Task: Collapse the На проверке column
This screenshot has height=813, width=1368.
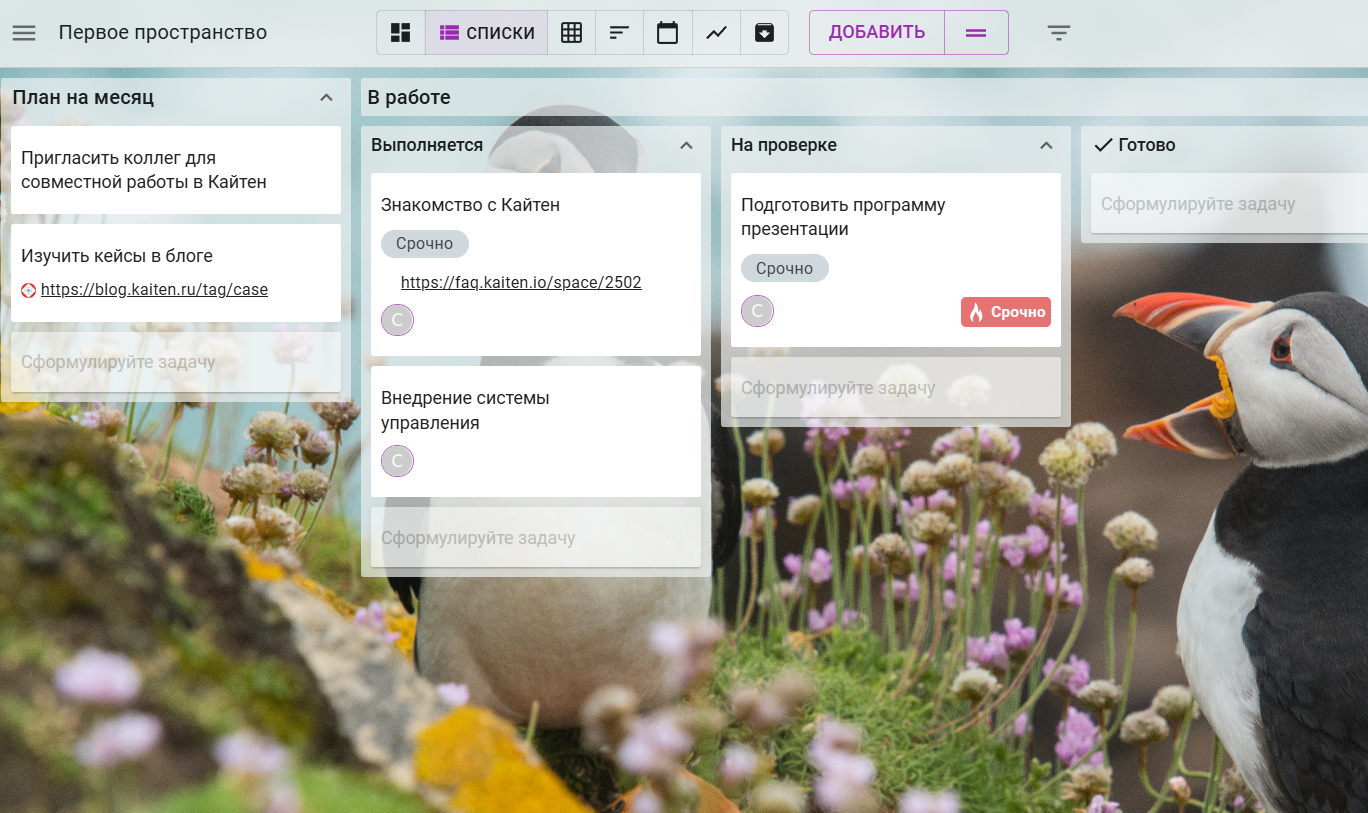Action: (x=1046, y=146)
